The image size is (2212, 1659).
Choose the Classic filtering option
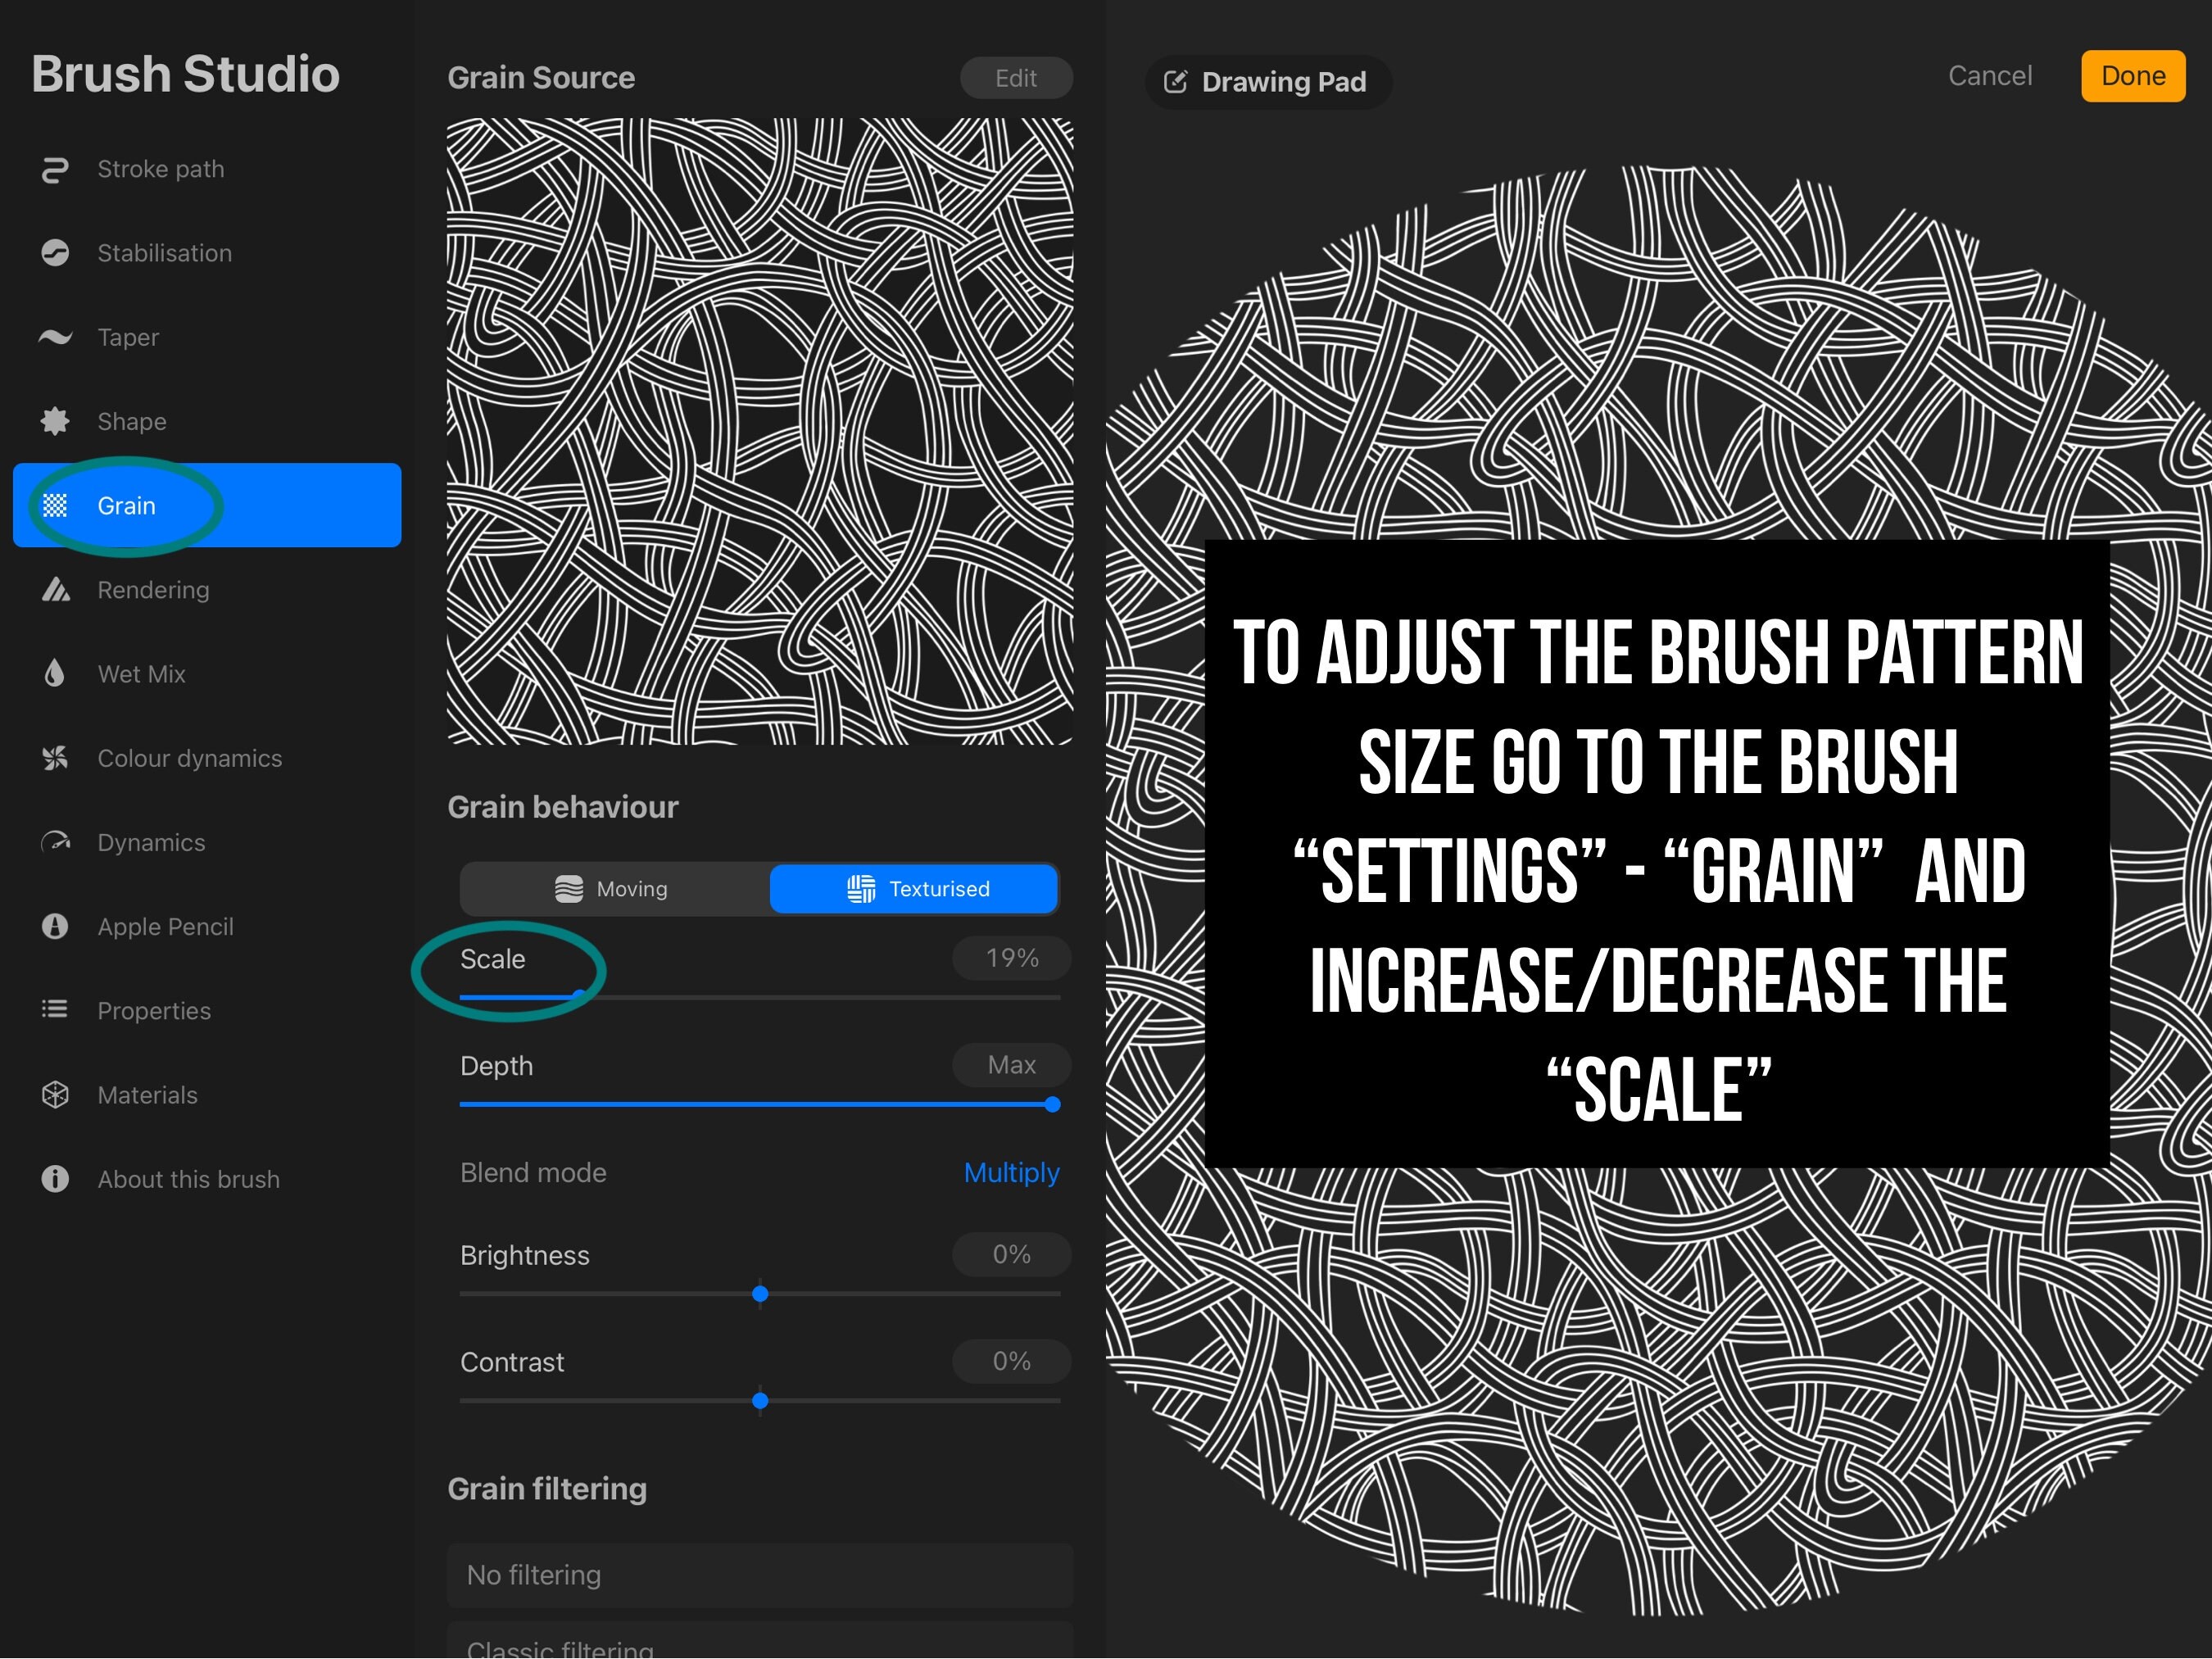pyautogui.click(x=760, y=1641)
